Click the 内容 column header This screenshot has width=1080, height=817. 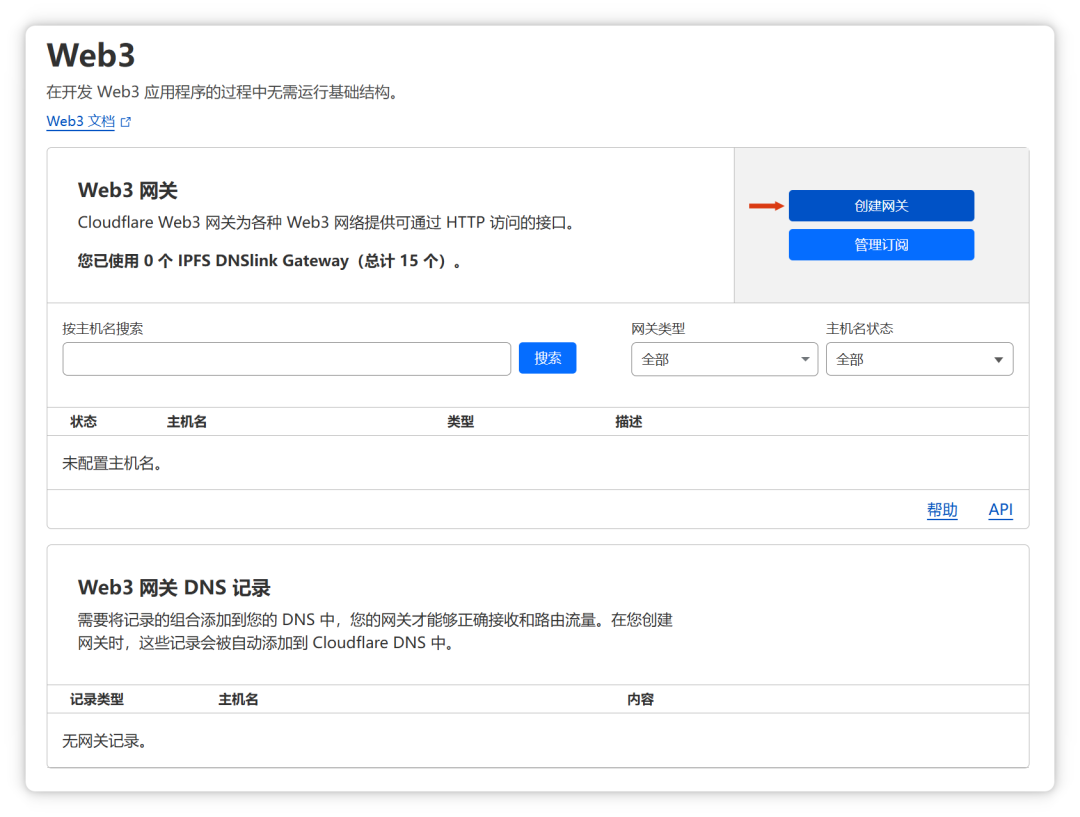[640, 699]
